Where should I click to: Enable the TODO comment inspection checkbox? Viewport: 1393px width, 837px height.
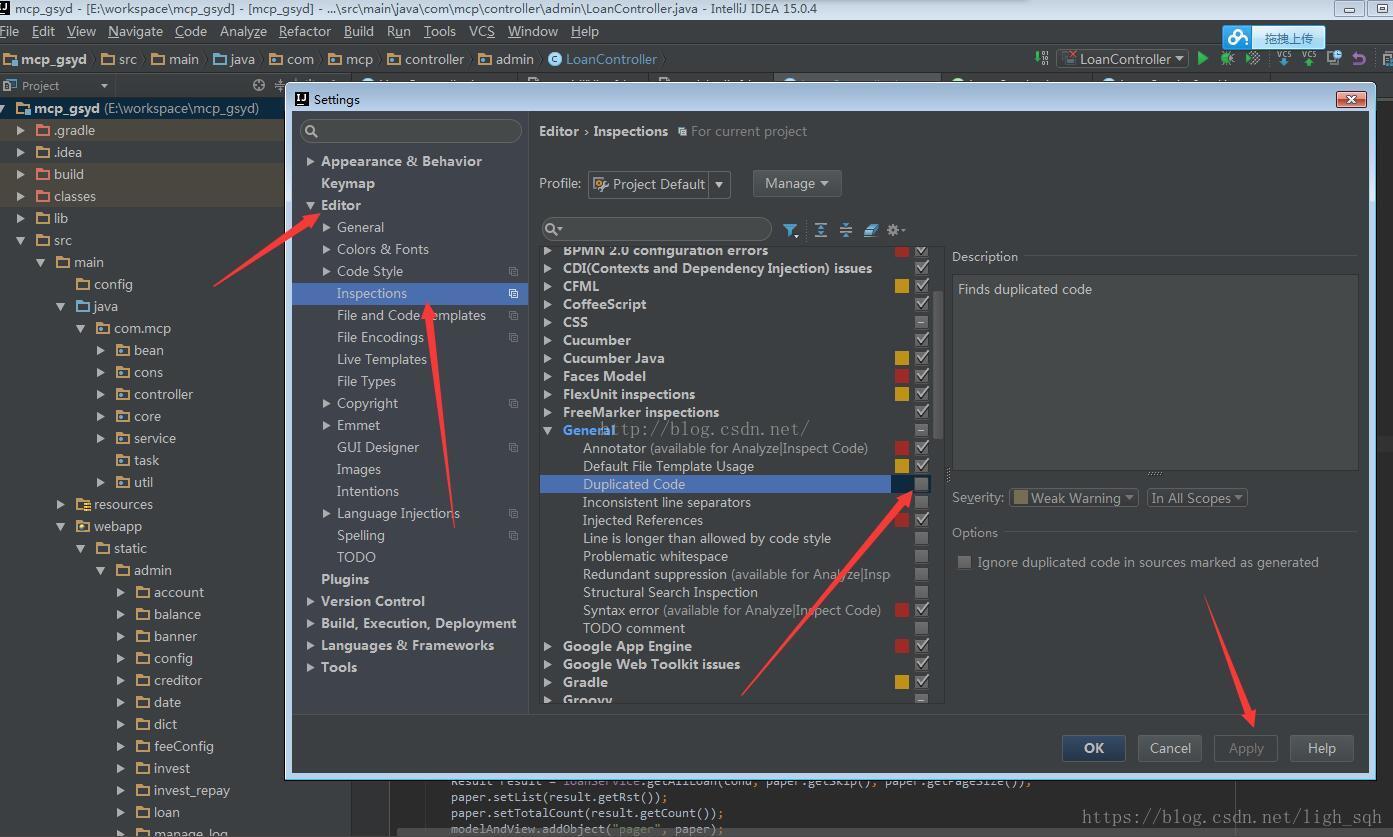click(x=921, y=628)
